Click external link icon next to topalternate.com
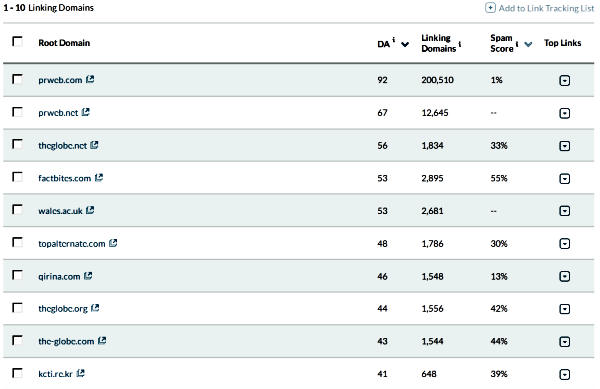The width and height of the screenshot is (600, 389). (113, 243)
